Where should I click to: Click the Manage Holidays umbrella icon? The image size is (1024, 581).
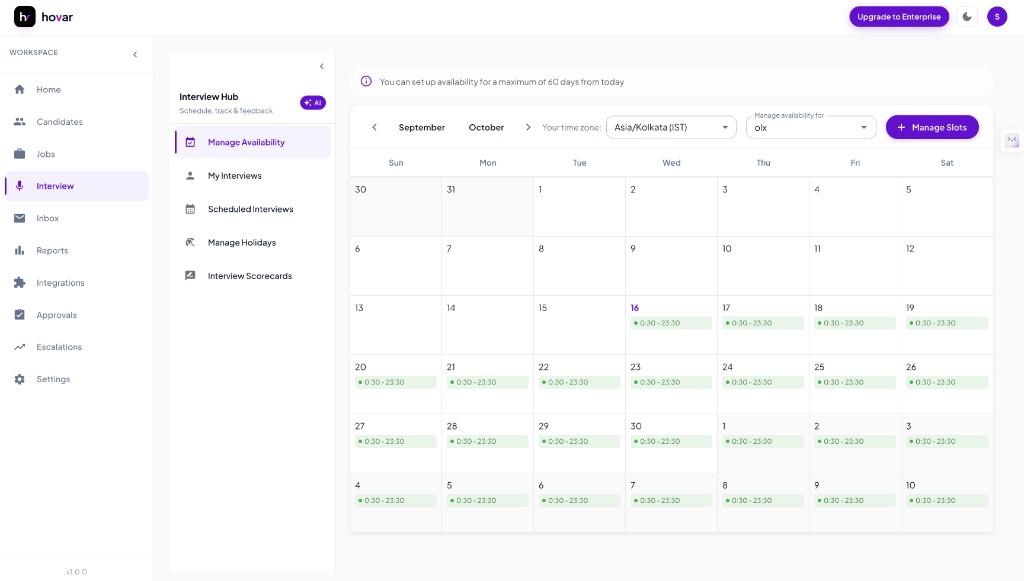[190, 242]
